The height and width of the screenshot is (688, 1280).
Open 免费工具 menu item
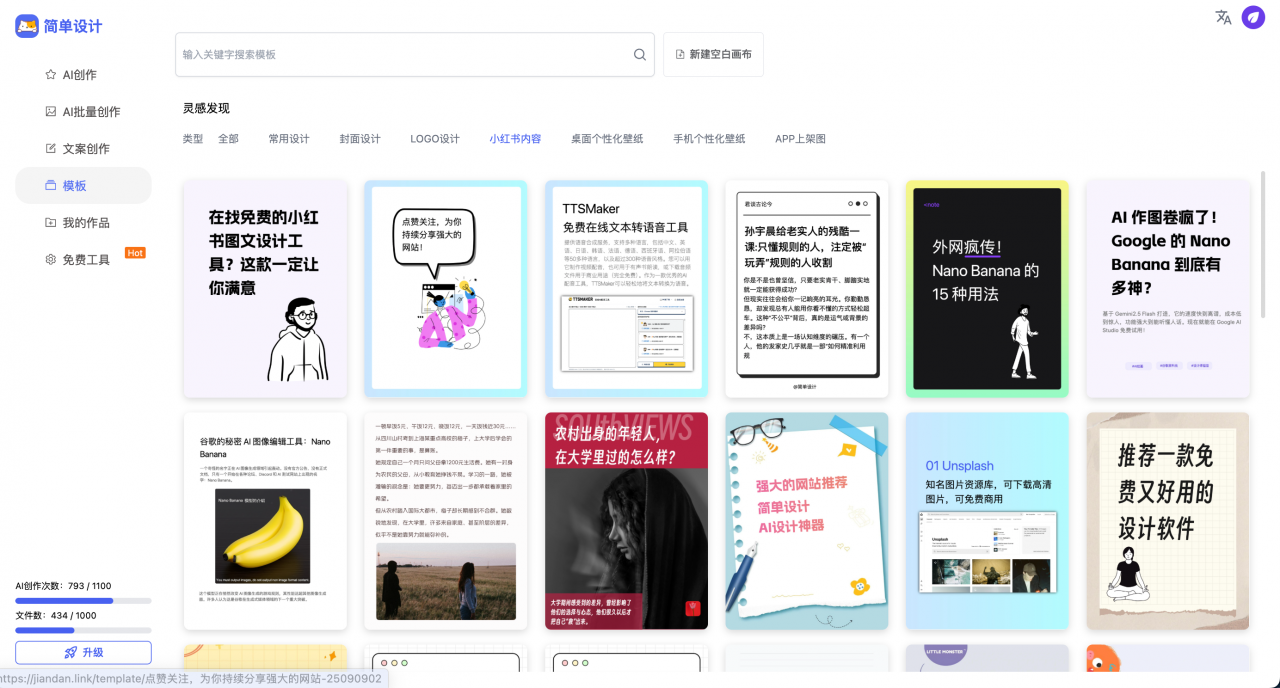point(83,259)
